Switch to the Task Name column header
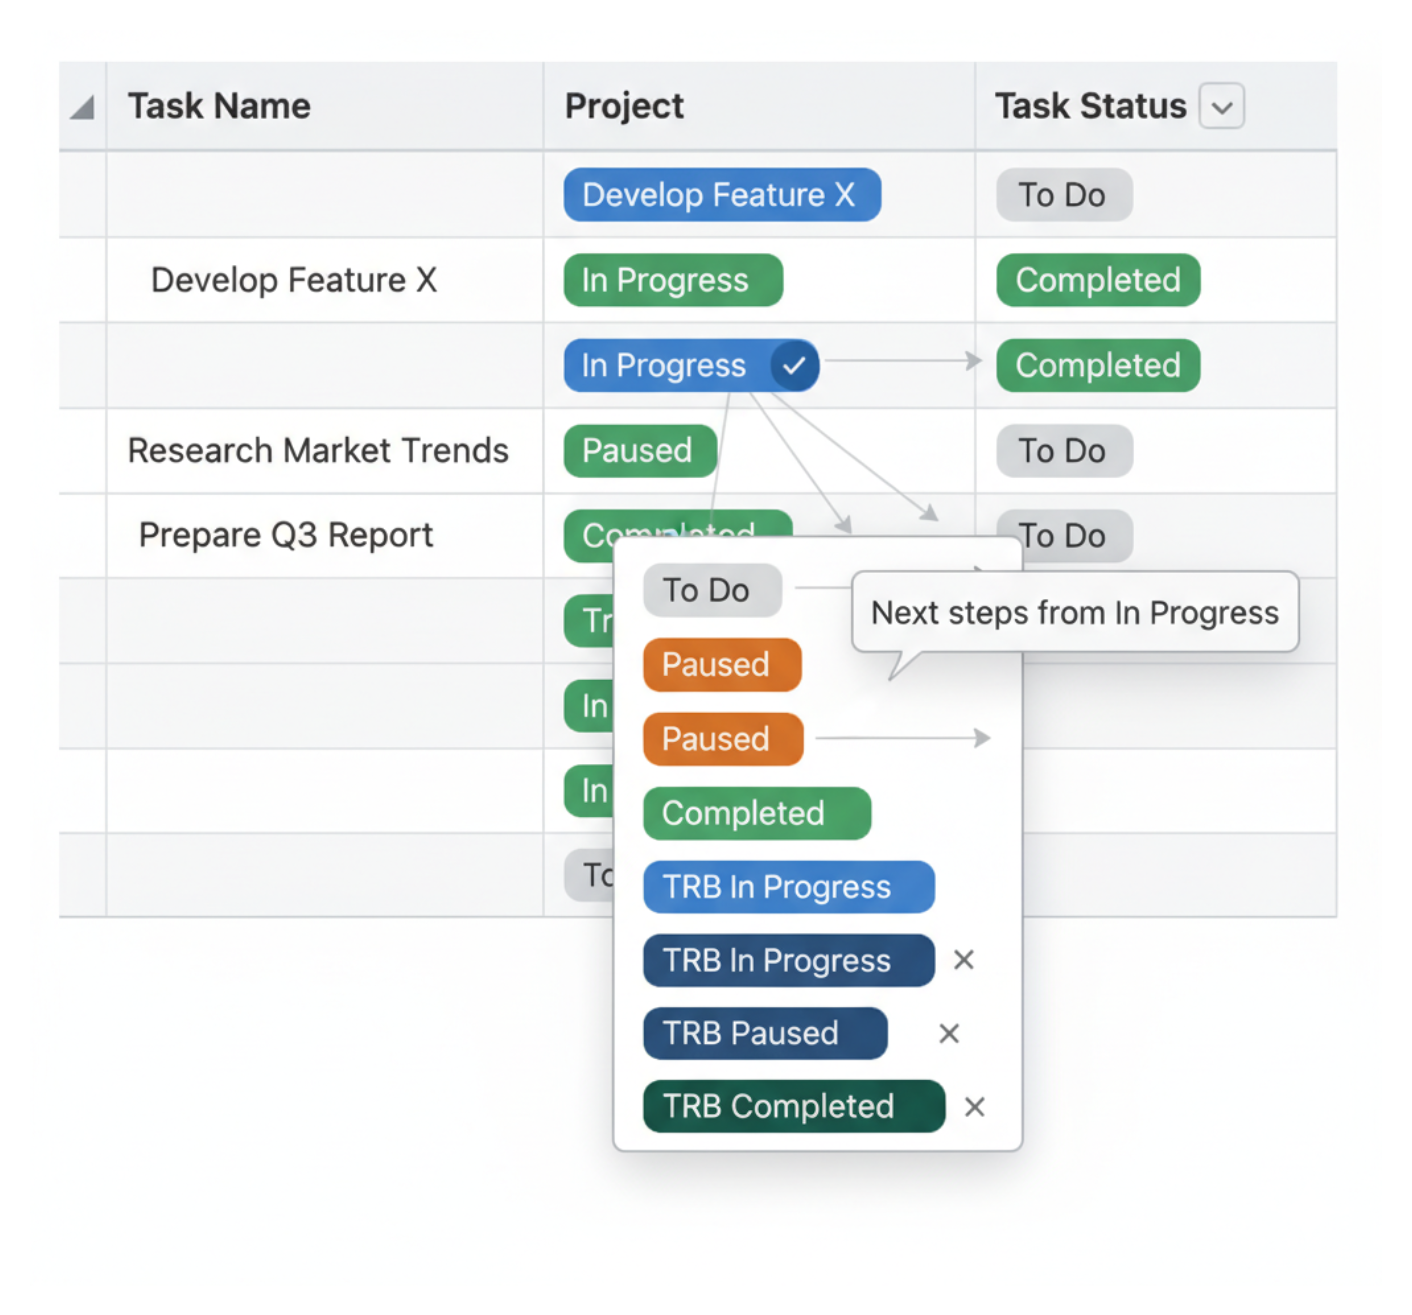This screenshot has height=1315, width=1412. pyautogui.click(x=219, y=105)
